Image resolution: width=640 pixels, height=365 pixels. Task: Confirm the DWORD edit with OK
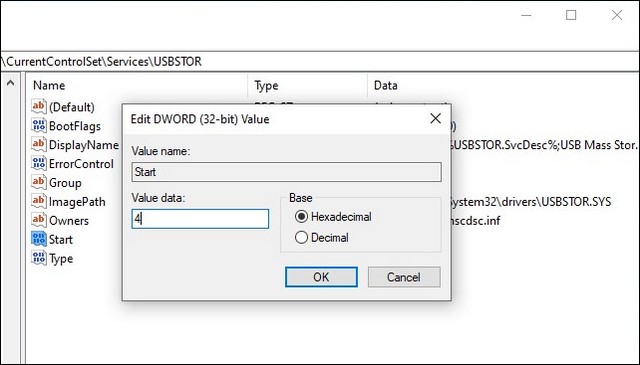point(321,277)
